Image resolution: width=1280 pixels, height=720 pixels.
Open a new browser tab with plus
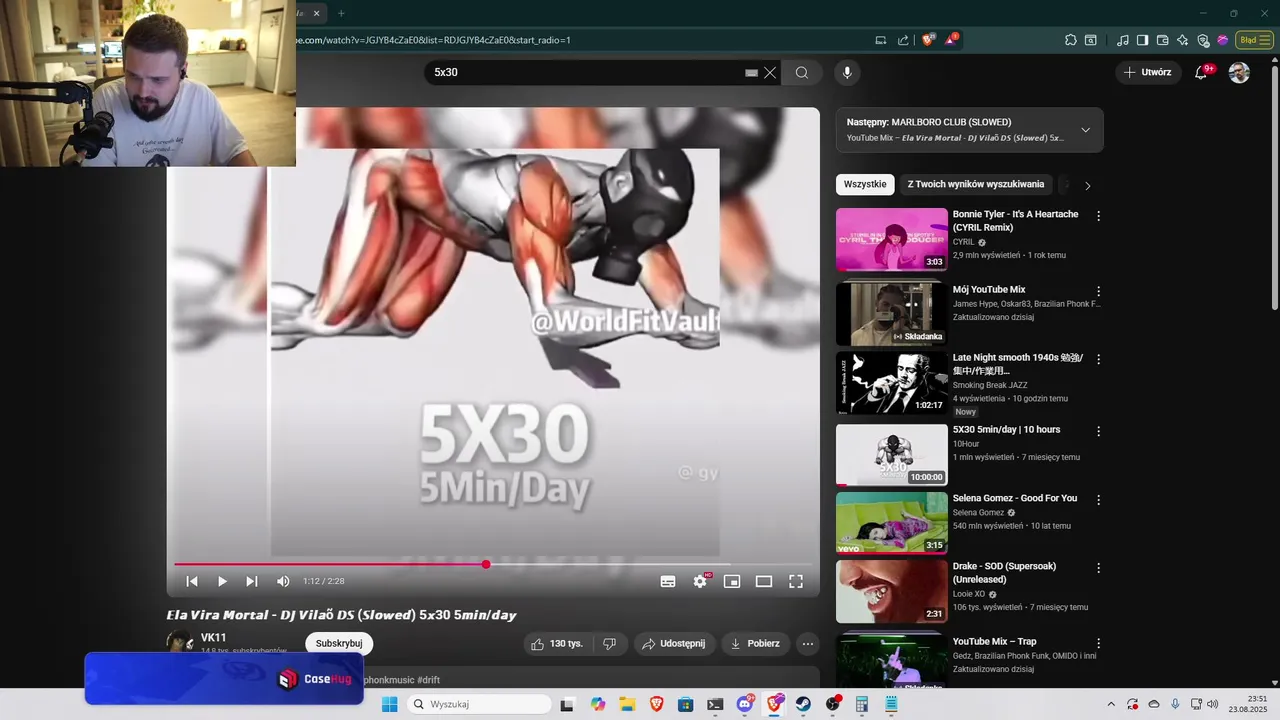pyautogui.click(x=341, y=13)
